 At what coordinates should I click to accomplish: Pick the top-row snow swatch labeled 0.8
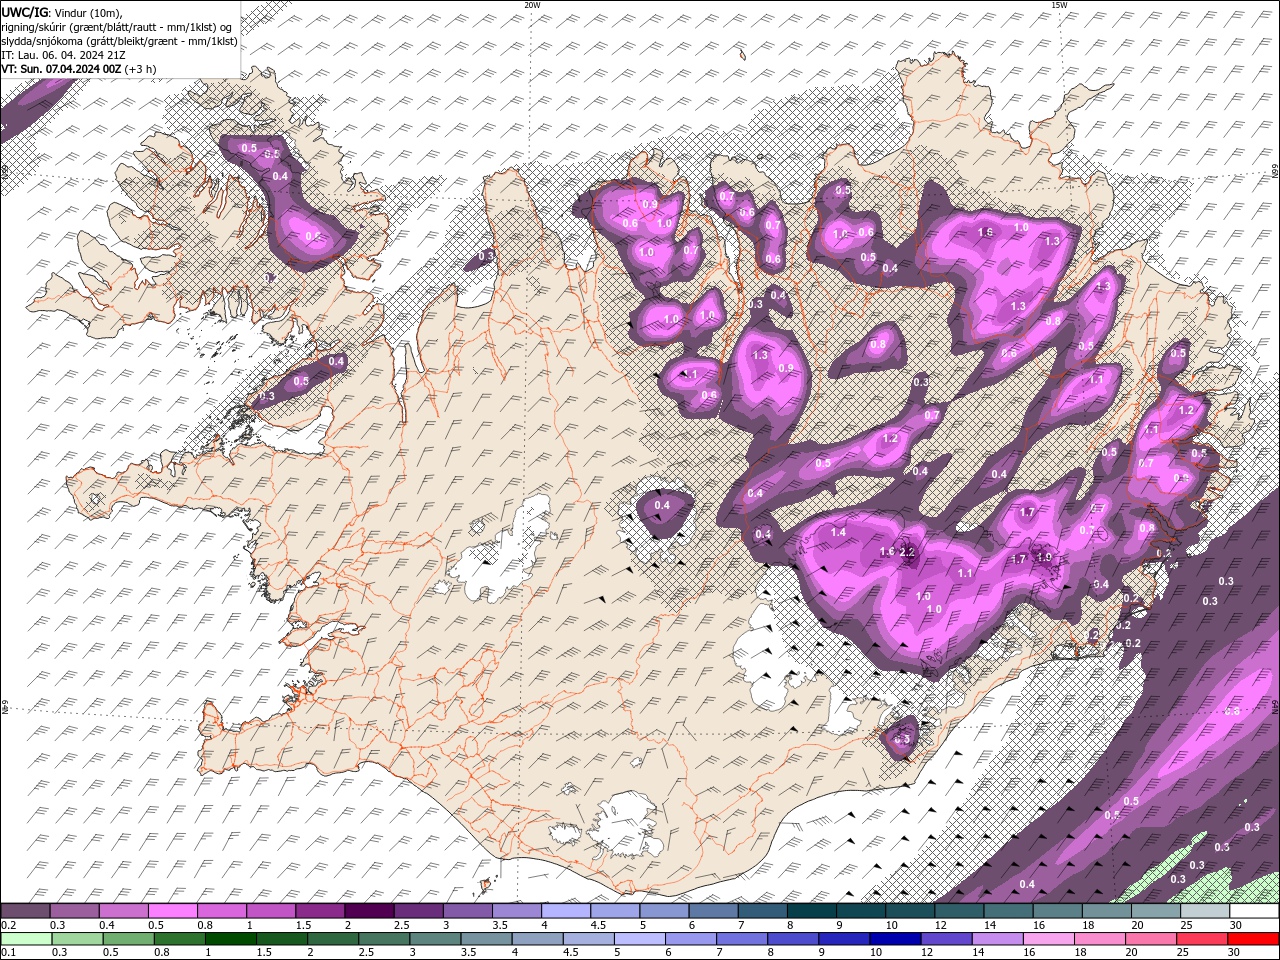tap(221, 911)
